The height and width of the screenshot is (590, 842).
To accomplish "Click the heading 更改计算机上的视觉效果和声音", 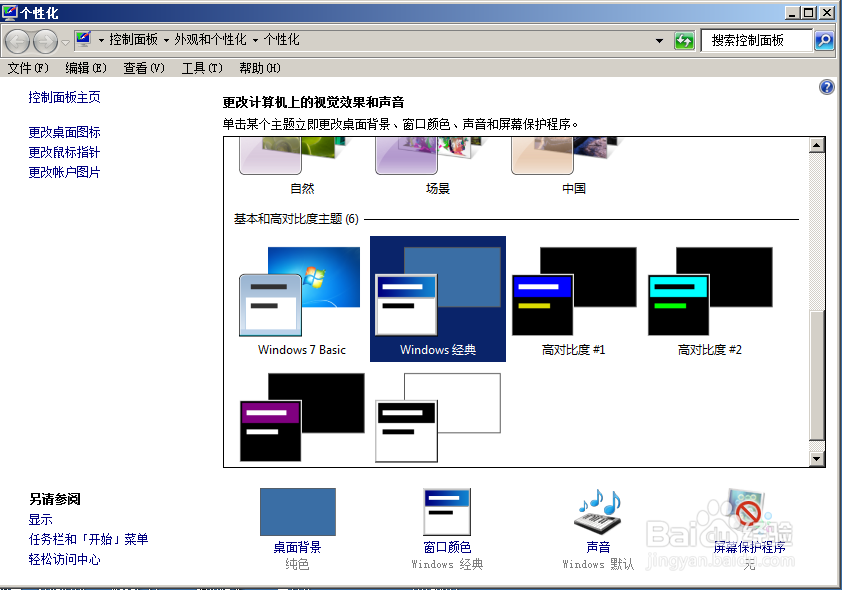I will 314,102.
